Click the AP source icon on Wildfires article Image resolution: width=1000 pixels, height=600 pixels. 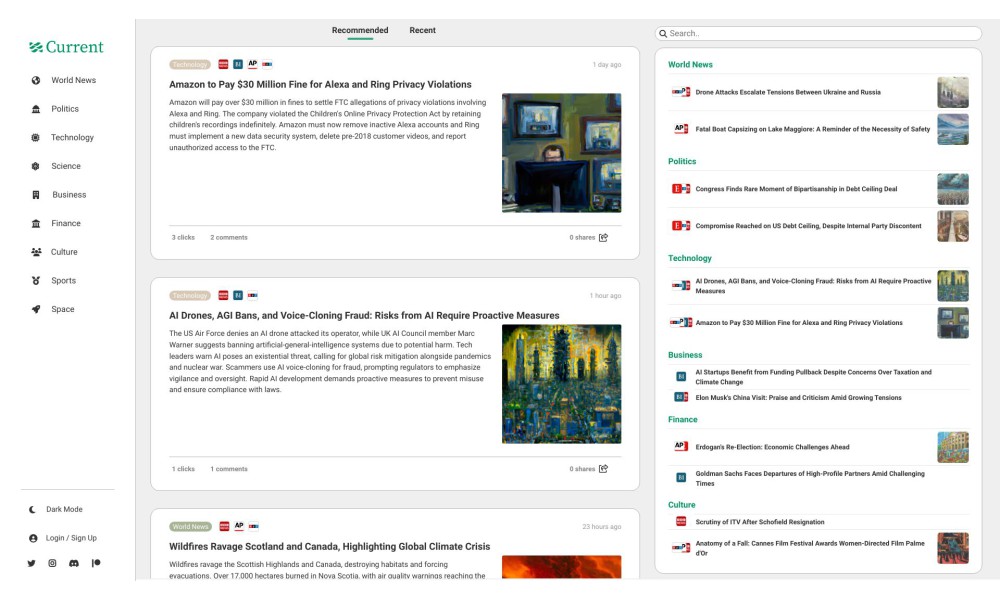[x=239, y=526]
